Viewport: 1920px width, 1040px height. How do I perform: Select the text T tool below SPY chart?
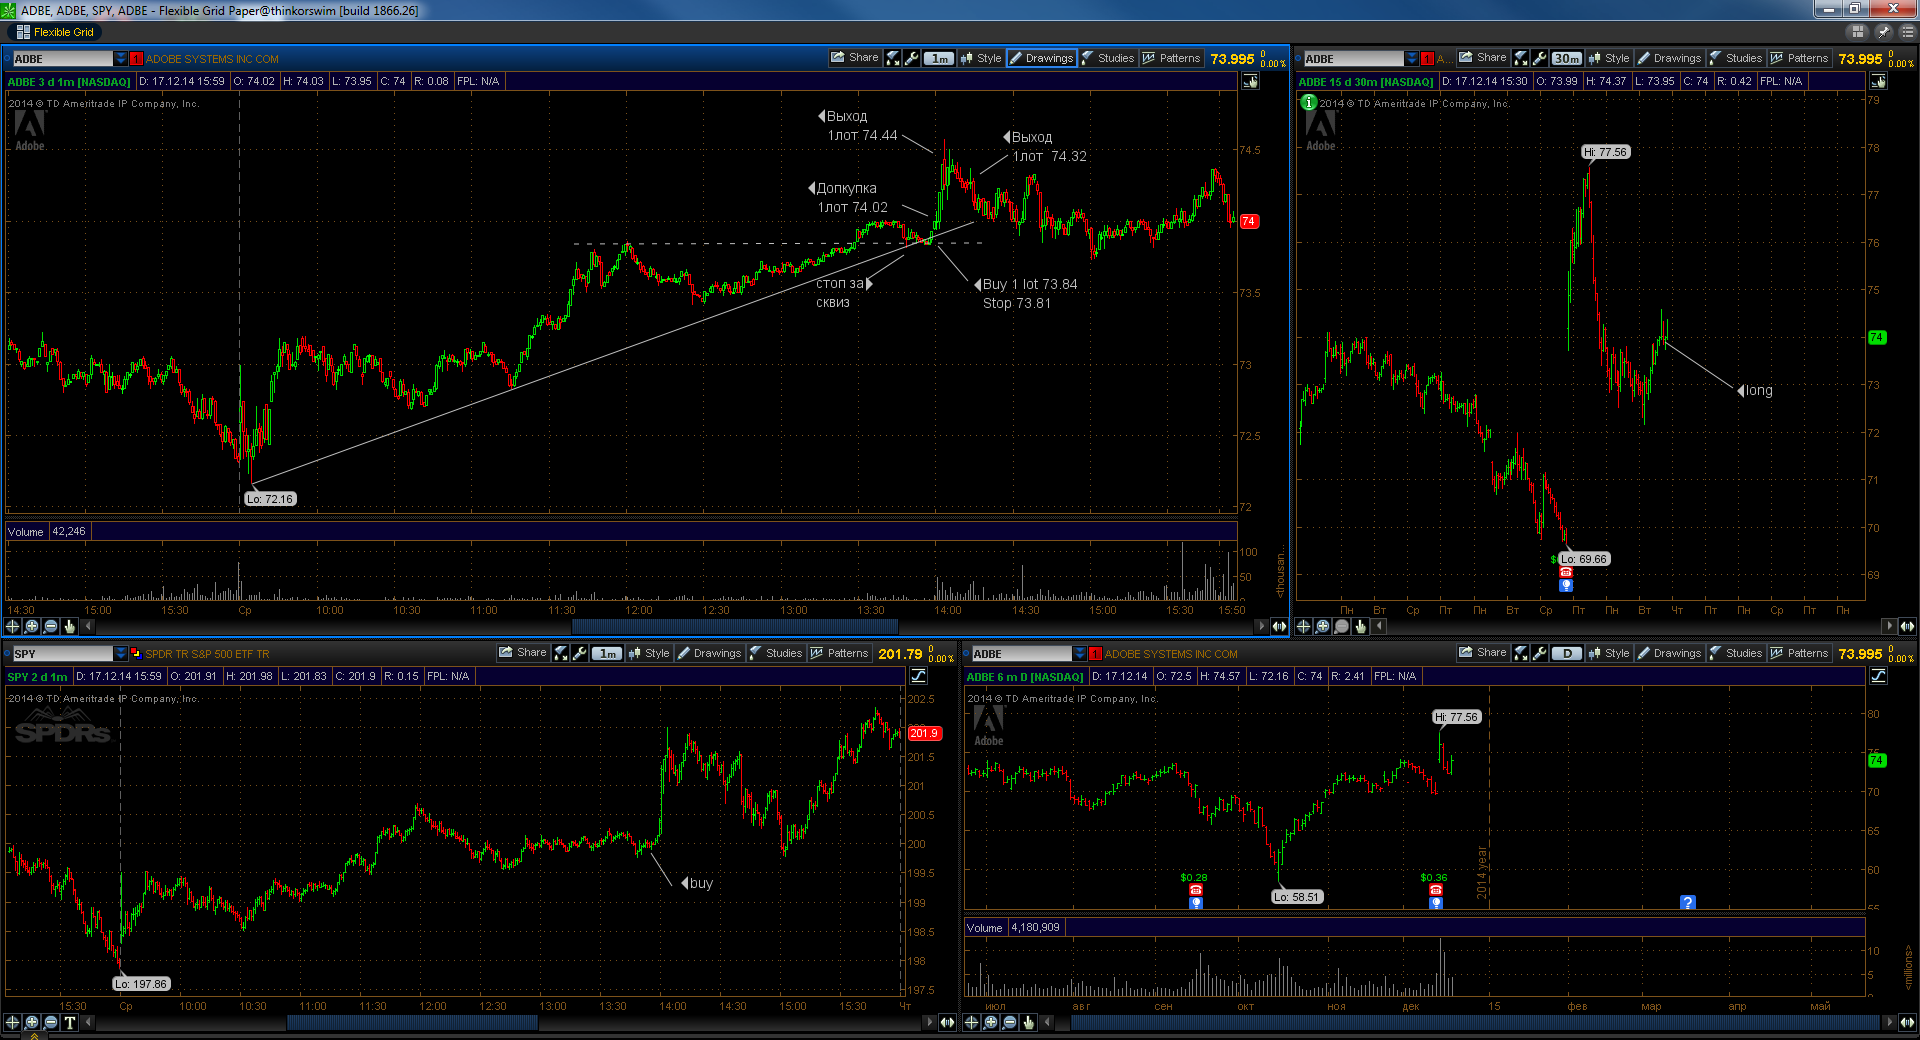click(x=70, y=1022)
